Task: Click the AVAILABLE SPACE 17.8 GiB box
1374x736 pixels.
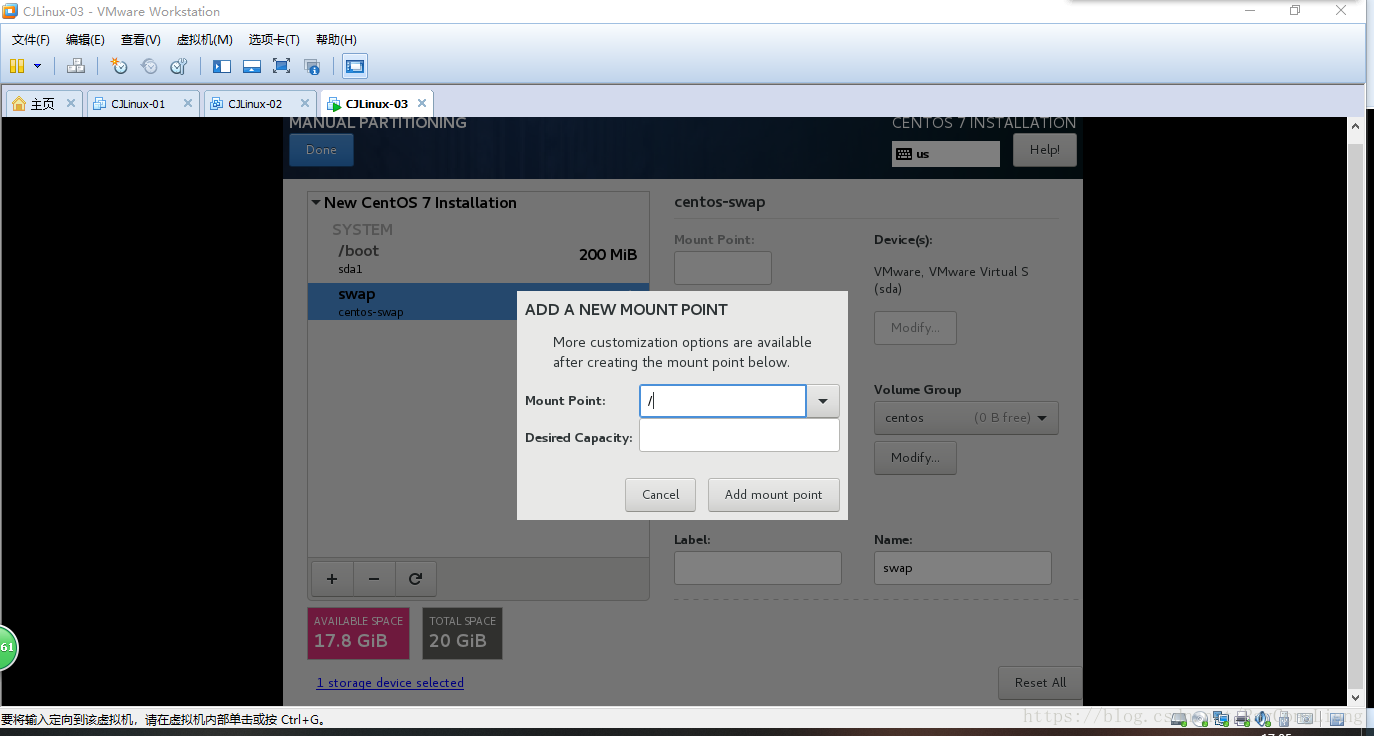Action: 358,633
